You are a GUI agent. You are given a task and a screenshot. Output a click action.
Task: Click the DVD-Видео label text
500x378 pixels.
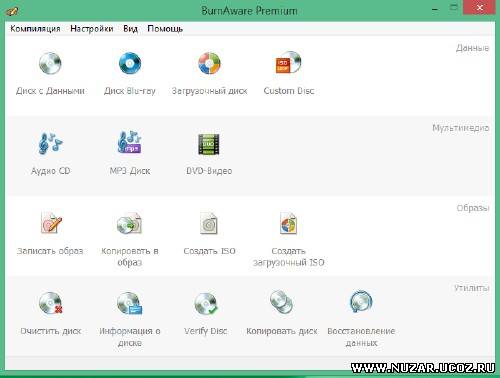click(209, 171)
